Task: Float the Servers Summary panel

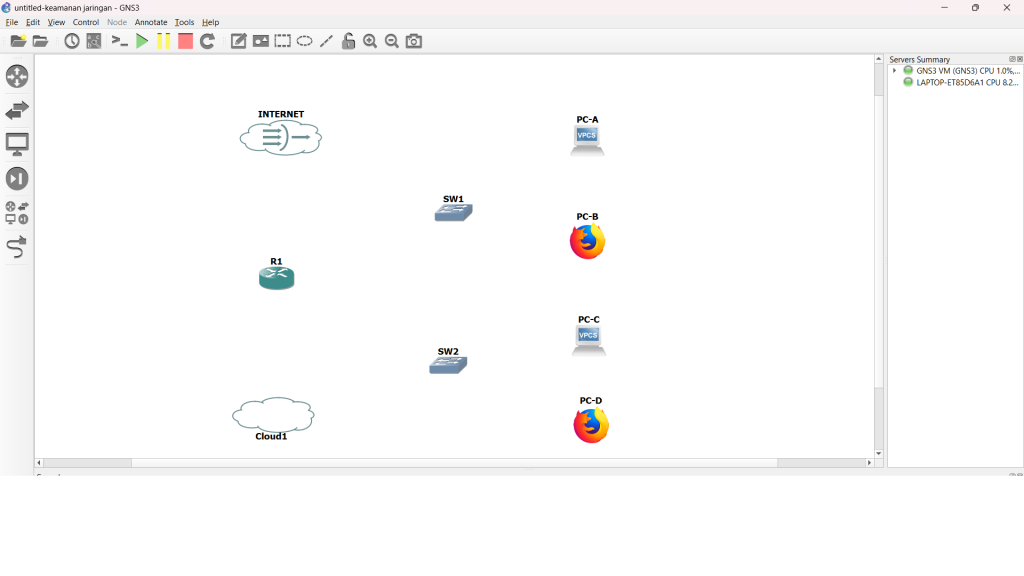Action: (1011, 59)
